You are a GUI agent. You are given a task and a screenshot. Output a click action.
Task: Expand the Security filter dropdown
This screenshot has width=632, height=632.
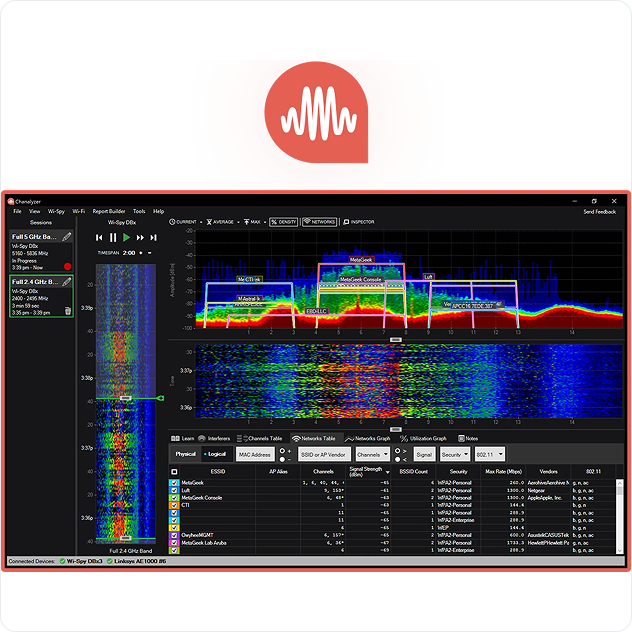pyautogui.click(x=454, y=454)
